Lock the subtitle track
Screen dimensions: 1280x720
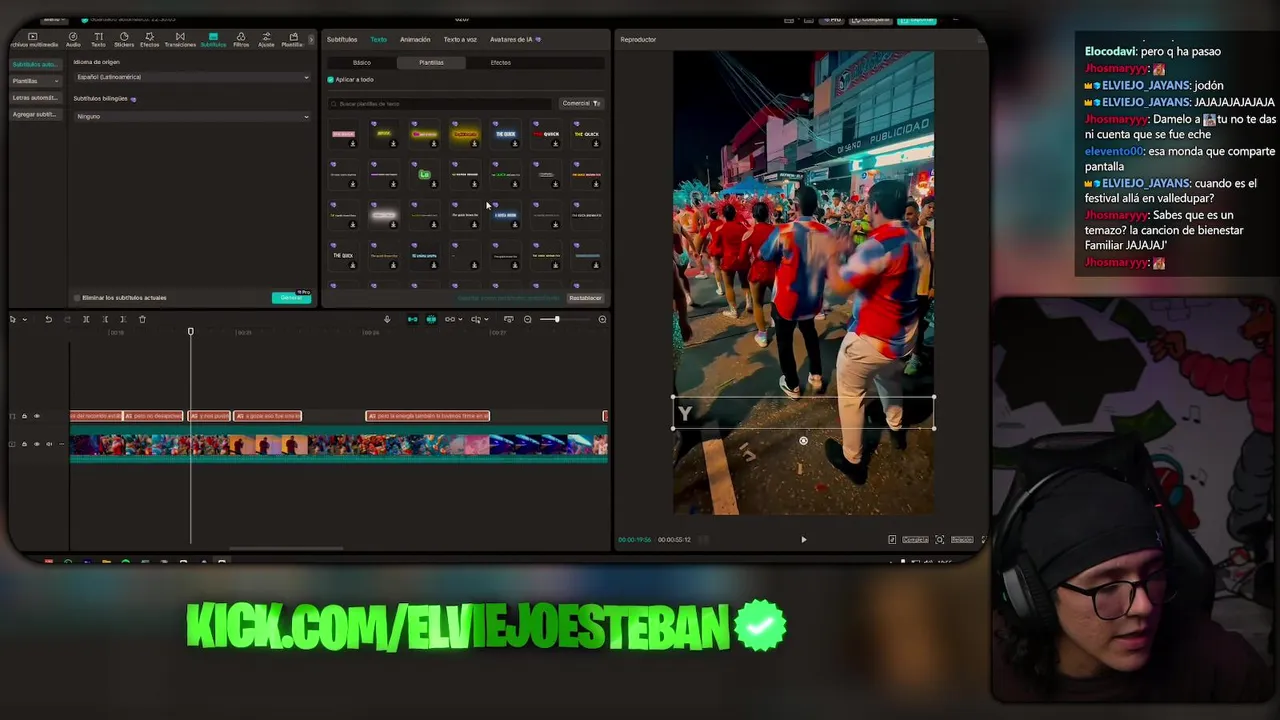click(24, 416)
